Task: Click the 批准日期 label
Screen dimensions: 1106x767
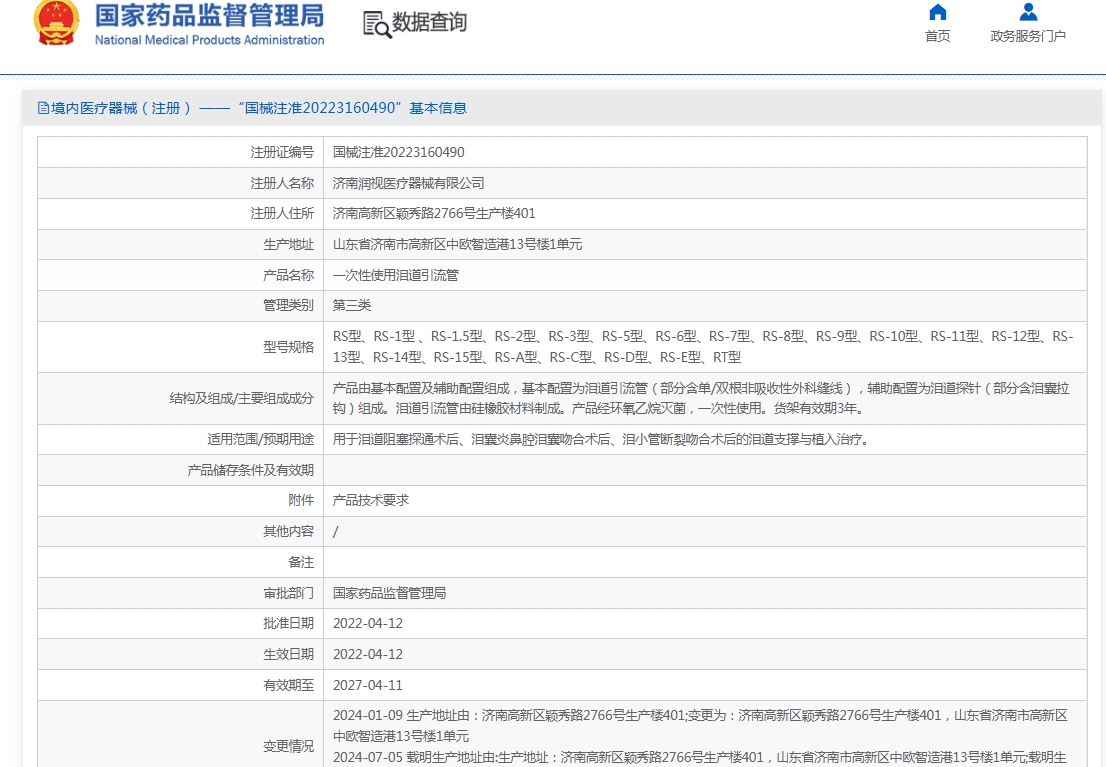Action: [288, 624]
